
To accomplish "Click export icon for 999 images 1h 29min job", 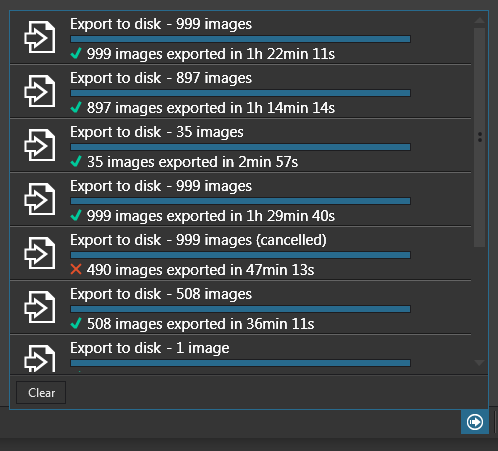I will [40, 199].
